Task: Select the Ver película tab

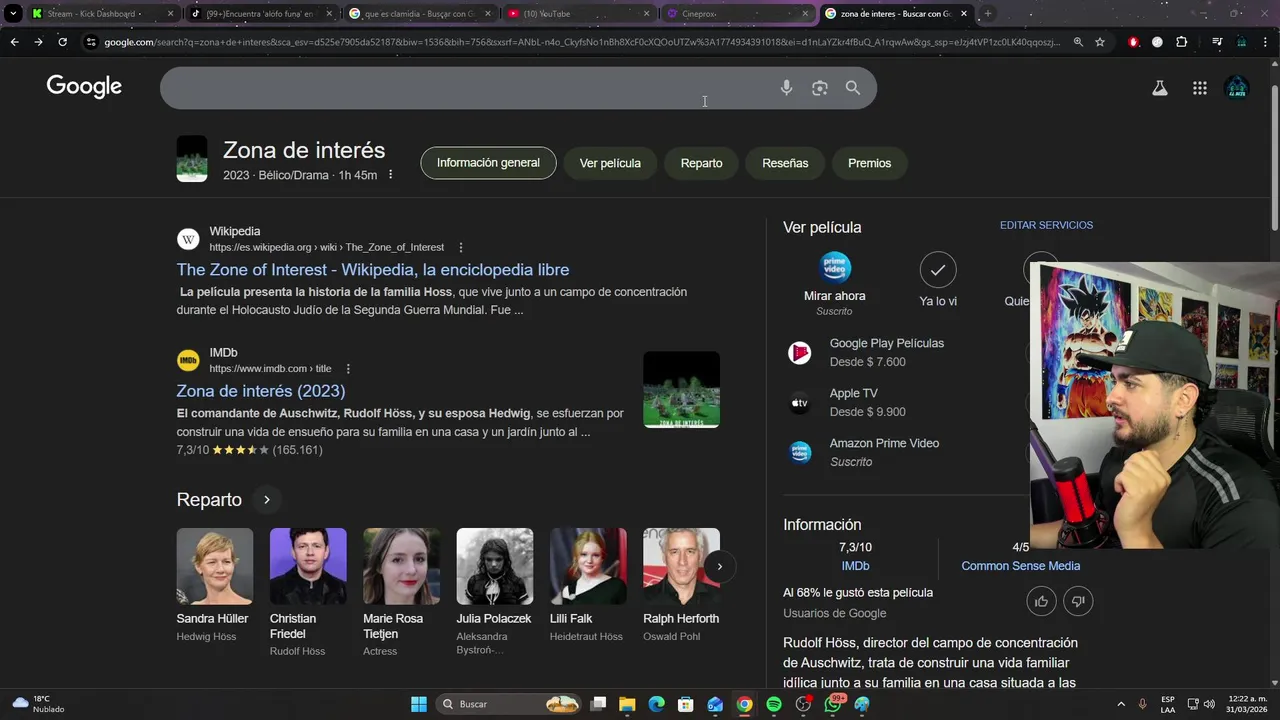Action: (x=610, y=163)
